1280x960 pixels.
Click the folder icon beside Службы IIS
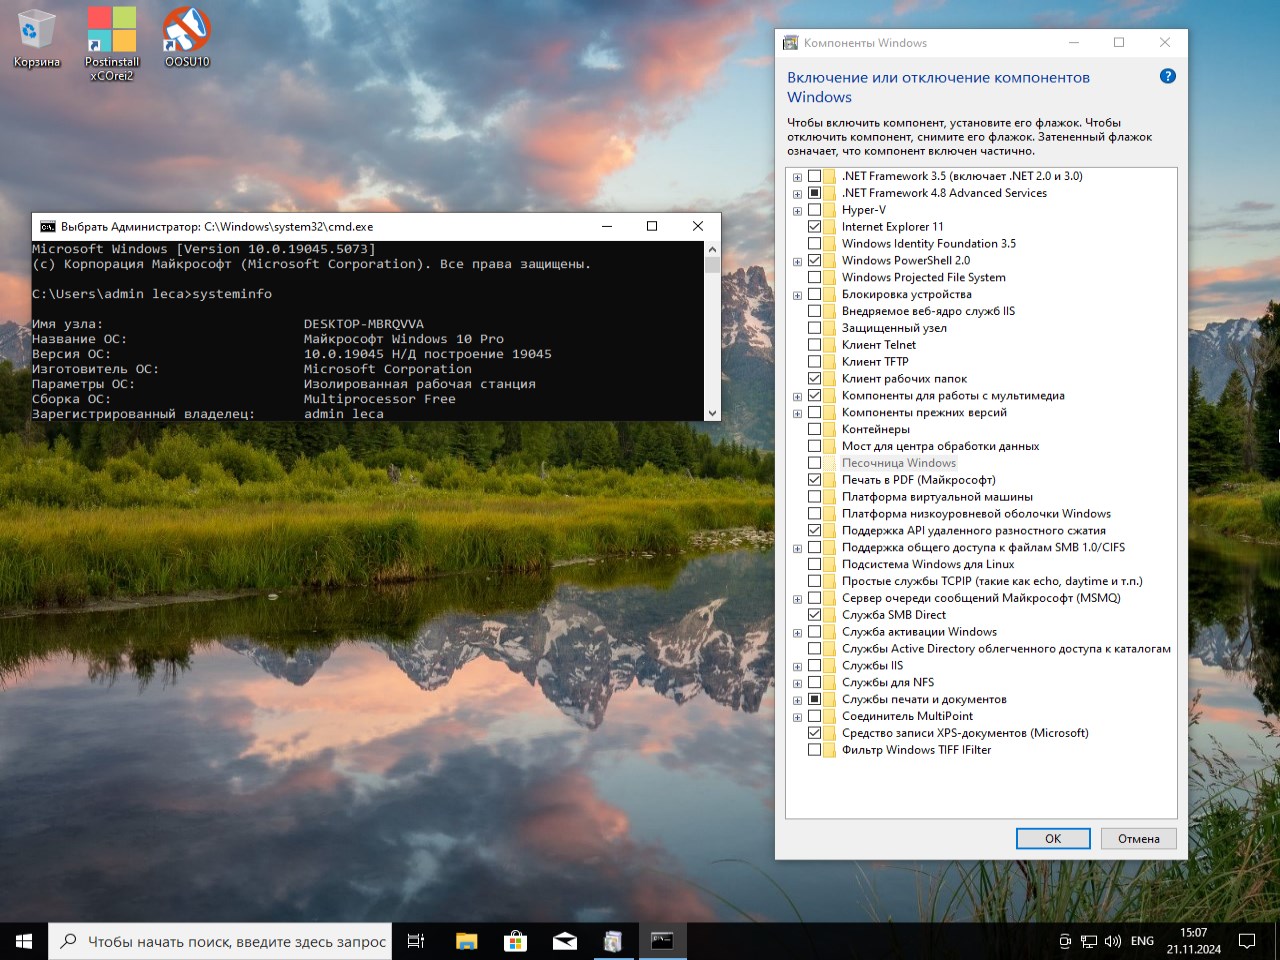click(830, 665)
